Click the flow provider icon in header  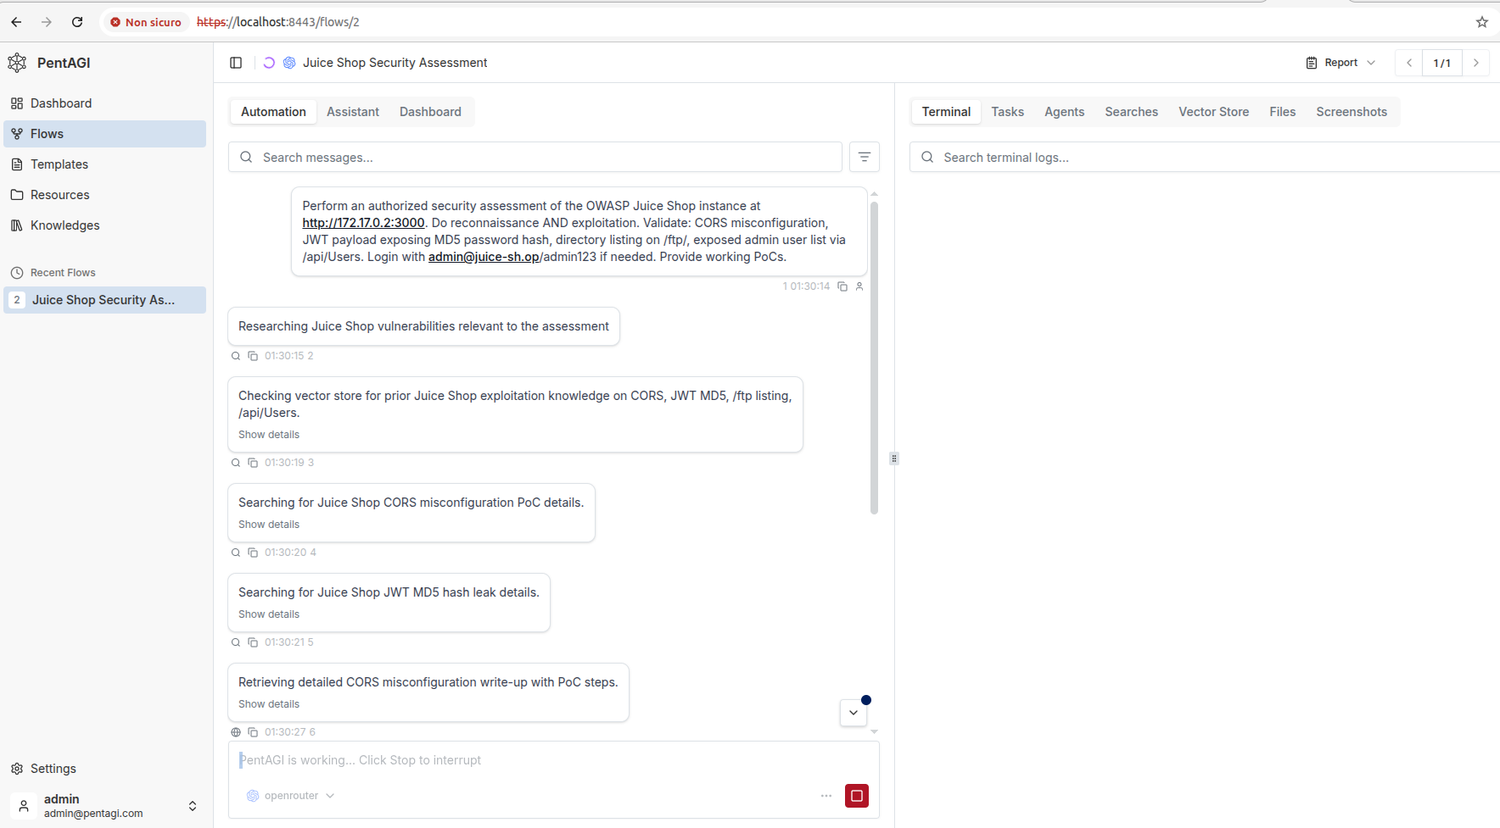point(289,63)
